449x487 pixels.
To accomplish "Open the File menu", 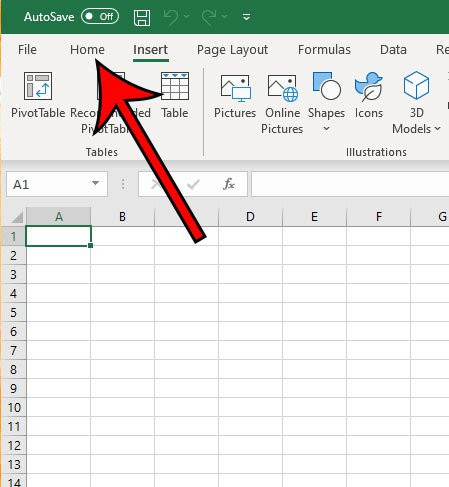I will tap(27, 50).
